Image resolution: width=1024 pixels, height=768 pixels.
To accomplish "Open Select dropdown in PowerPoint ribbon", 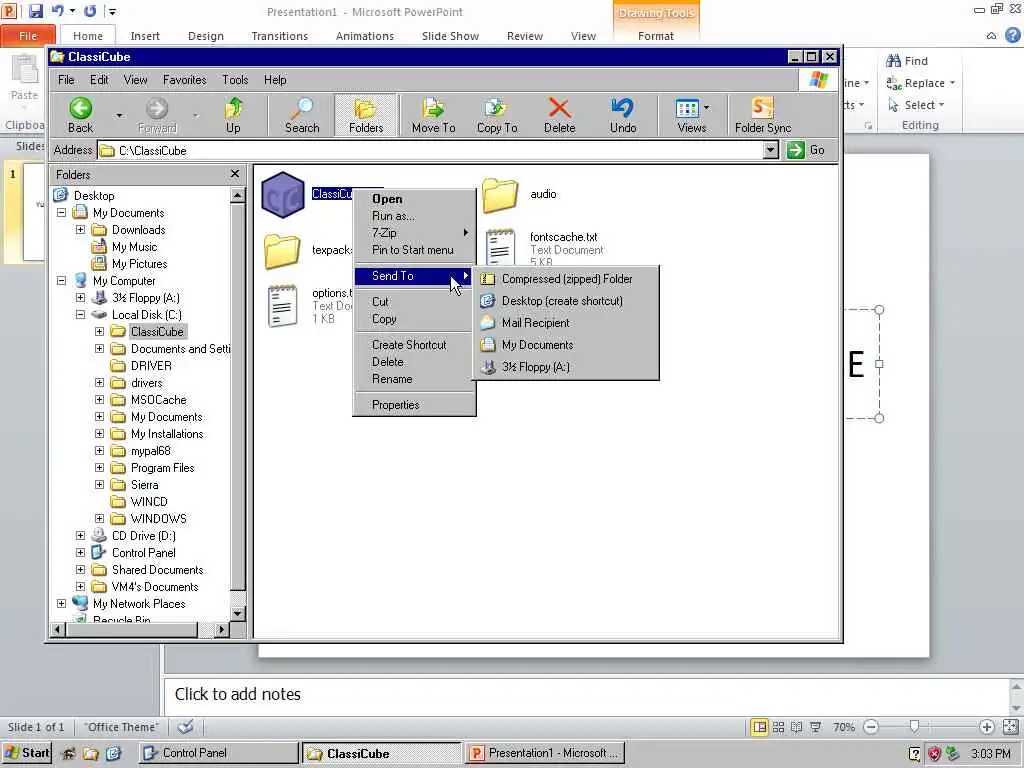I will click(x=916, y=105).
